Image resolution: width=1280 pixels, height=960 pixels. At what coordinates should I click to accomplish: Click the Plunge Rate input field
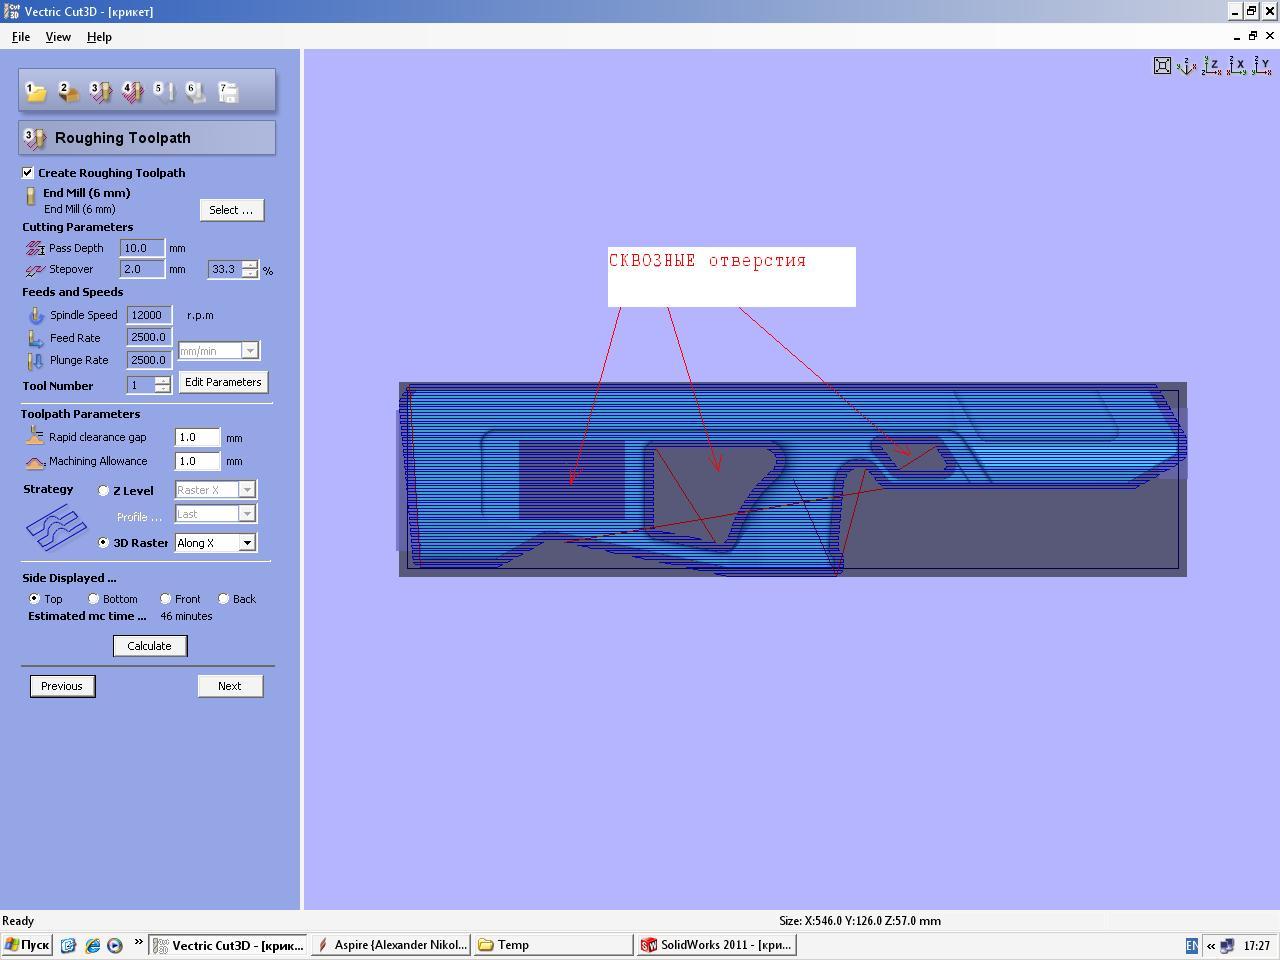[x=149, y=360]
